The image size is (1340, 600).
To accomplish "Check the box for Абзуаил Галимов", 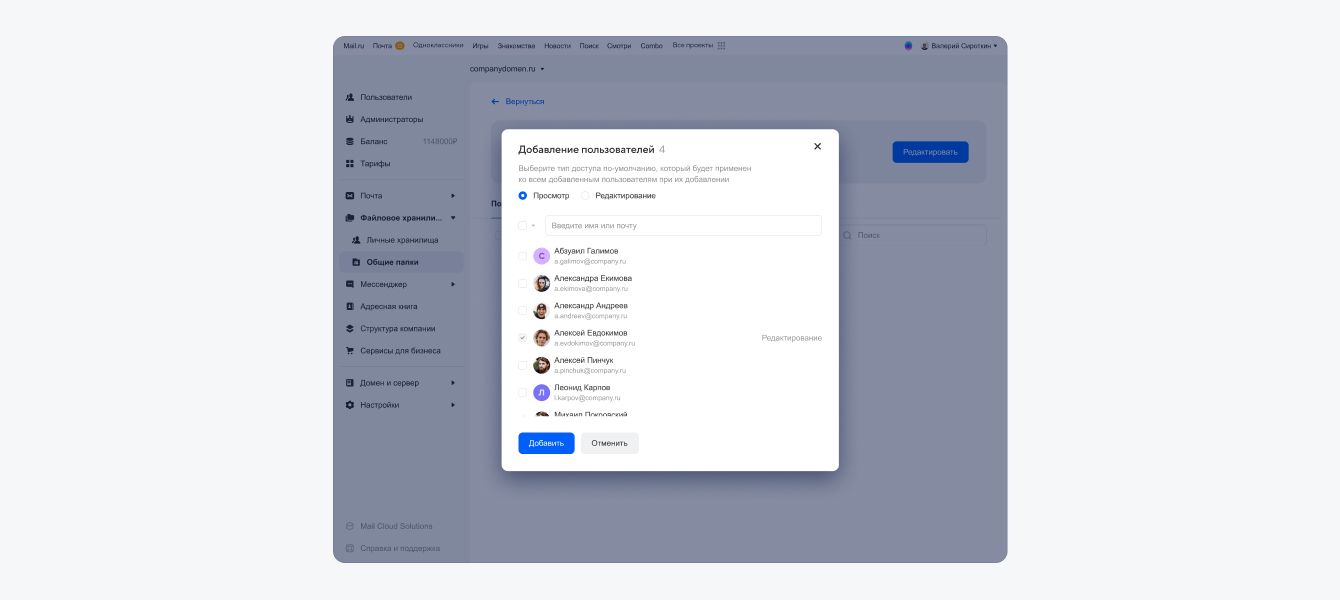I will coord(523,256).
